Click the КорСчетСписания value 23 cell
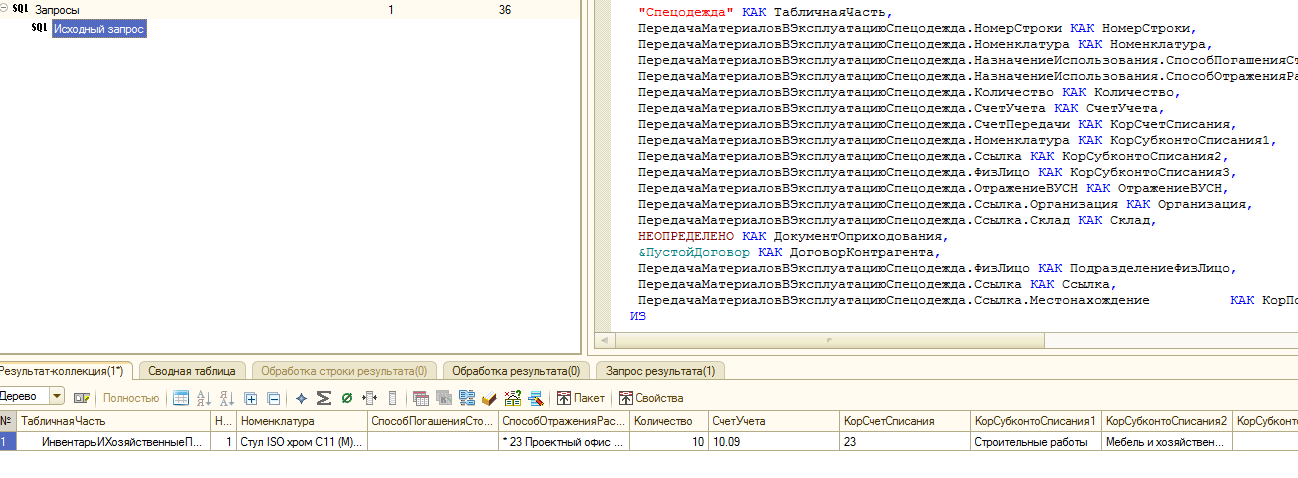 coord(904,441)
